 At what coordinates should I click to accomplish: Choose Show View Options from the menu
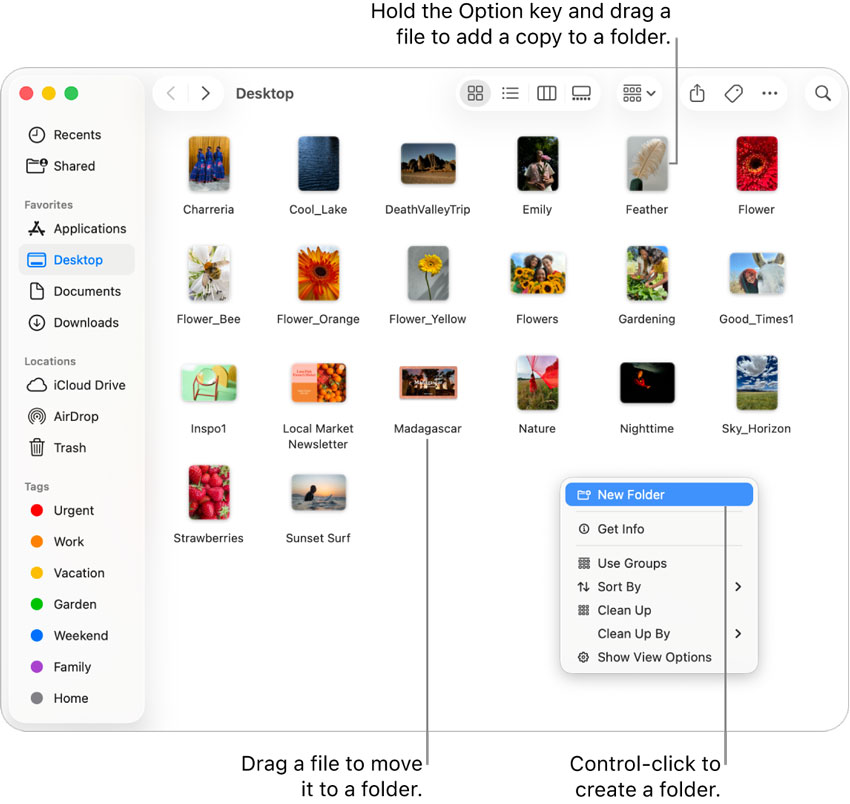coord(653,657)
